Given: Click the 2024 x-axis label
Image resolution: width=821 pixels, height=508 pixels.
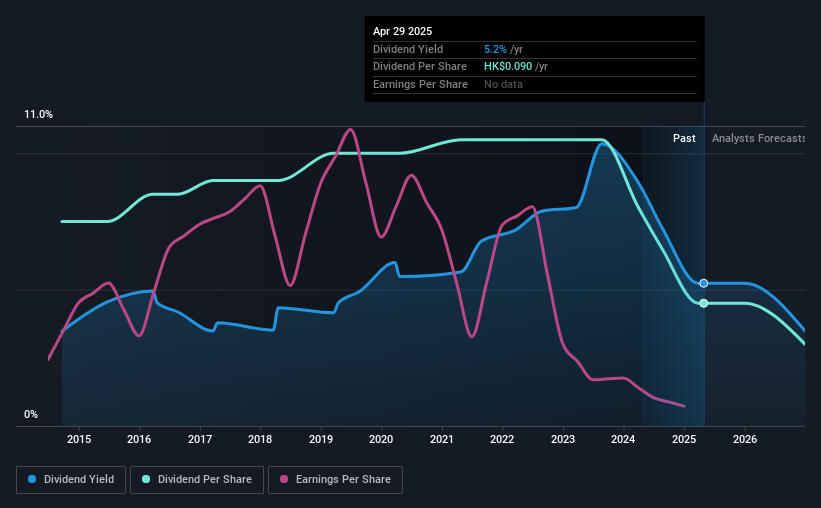Looking at the screenshot, I should click(x=623, y=439).
